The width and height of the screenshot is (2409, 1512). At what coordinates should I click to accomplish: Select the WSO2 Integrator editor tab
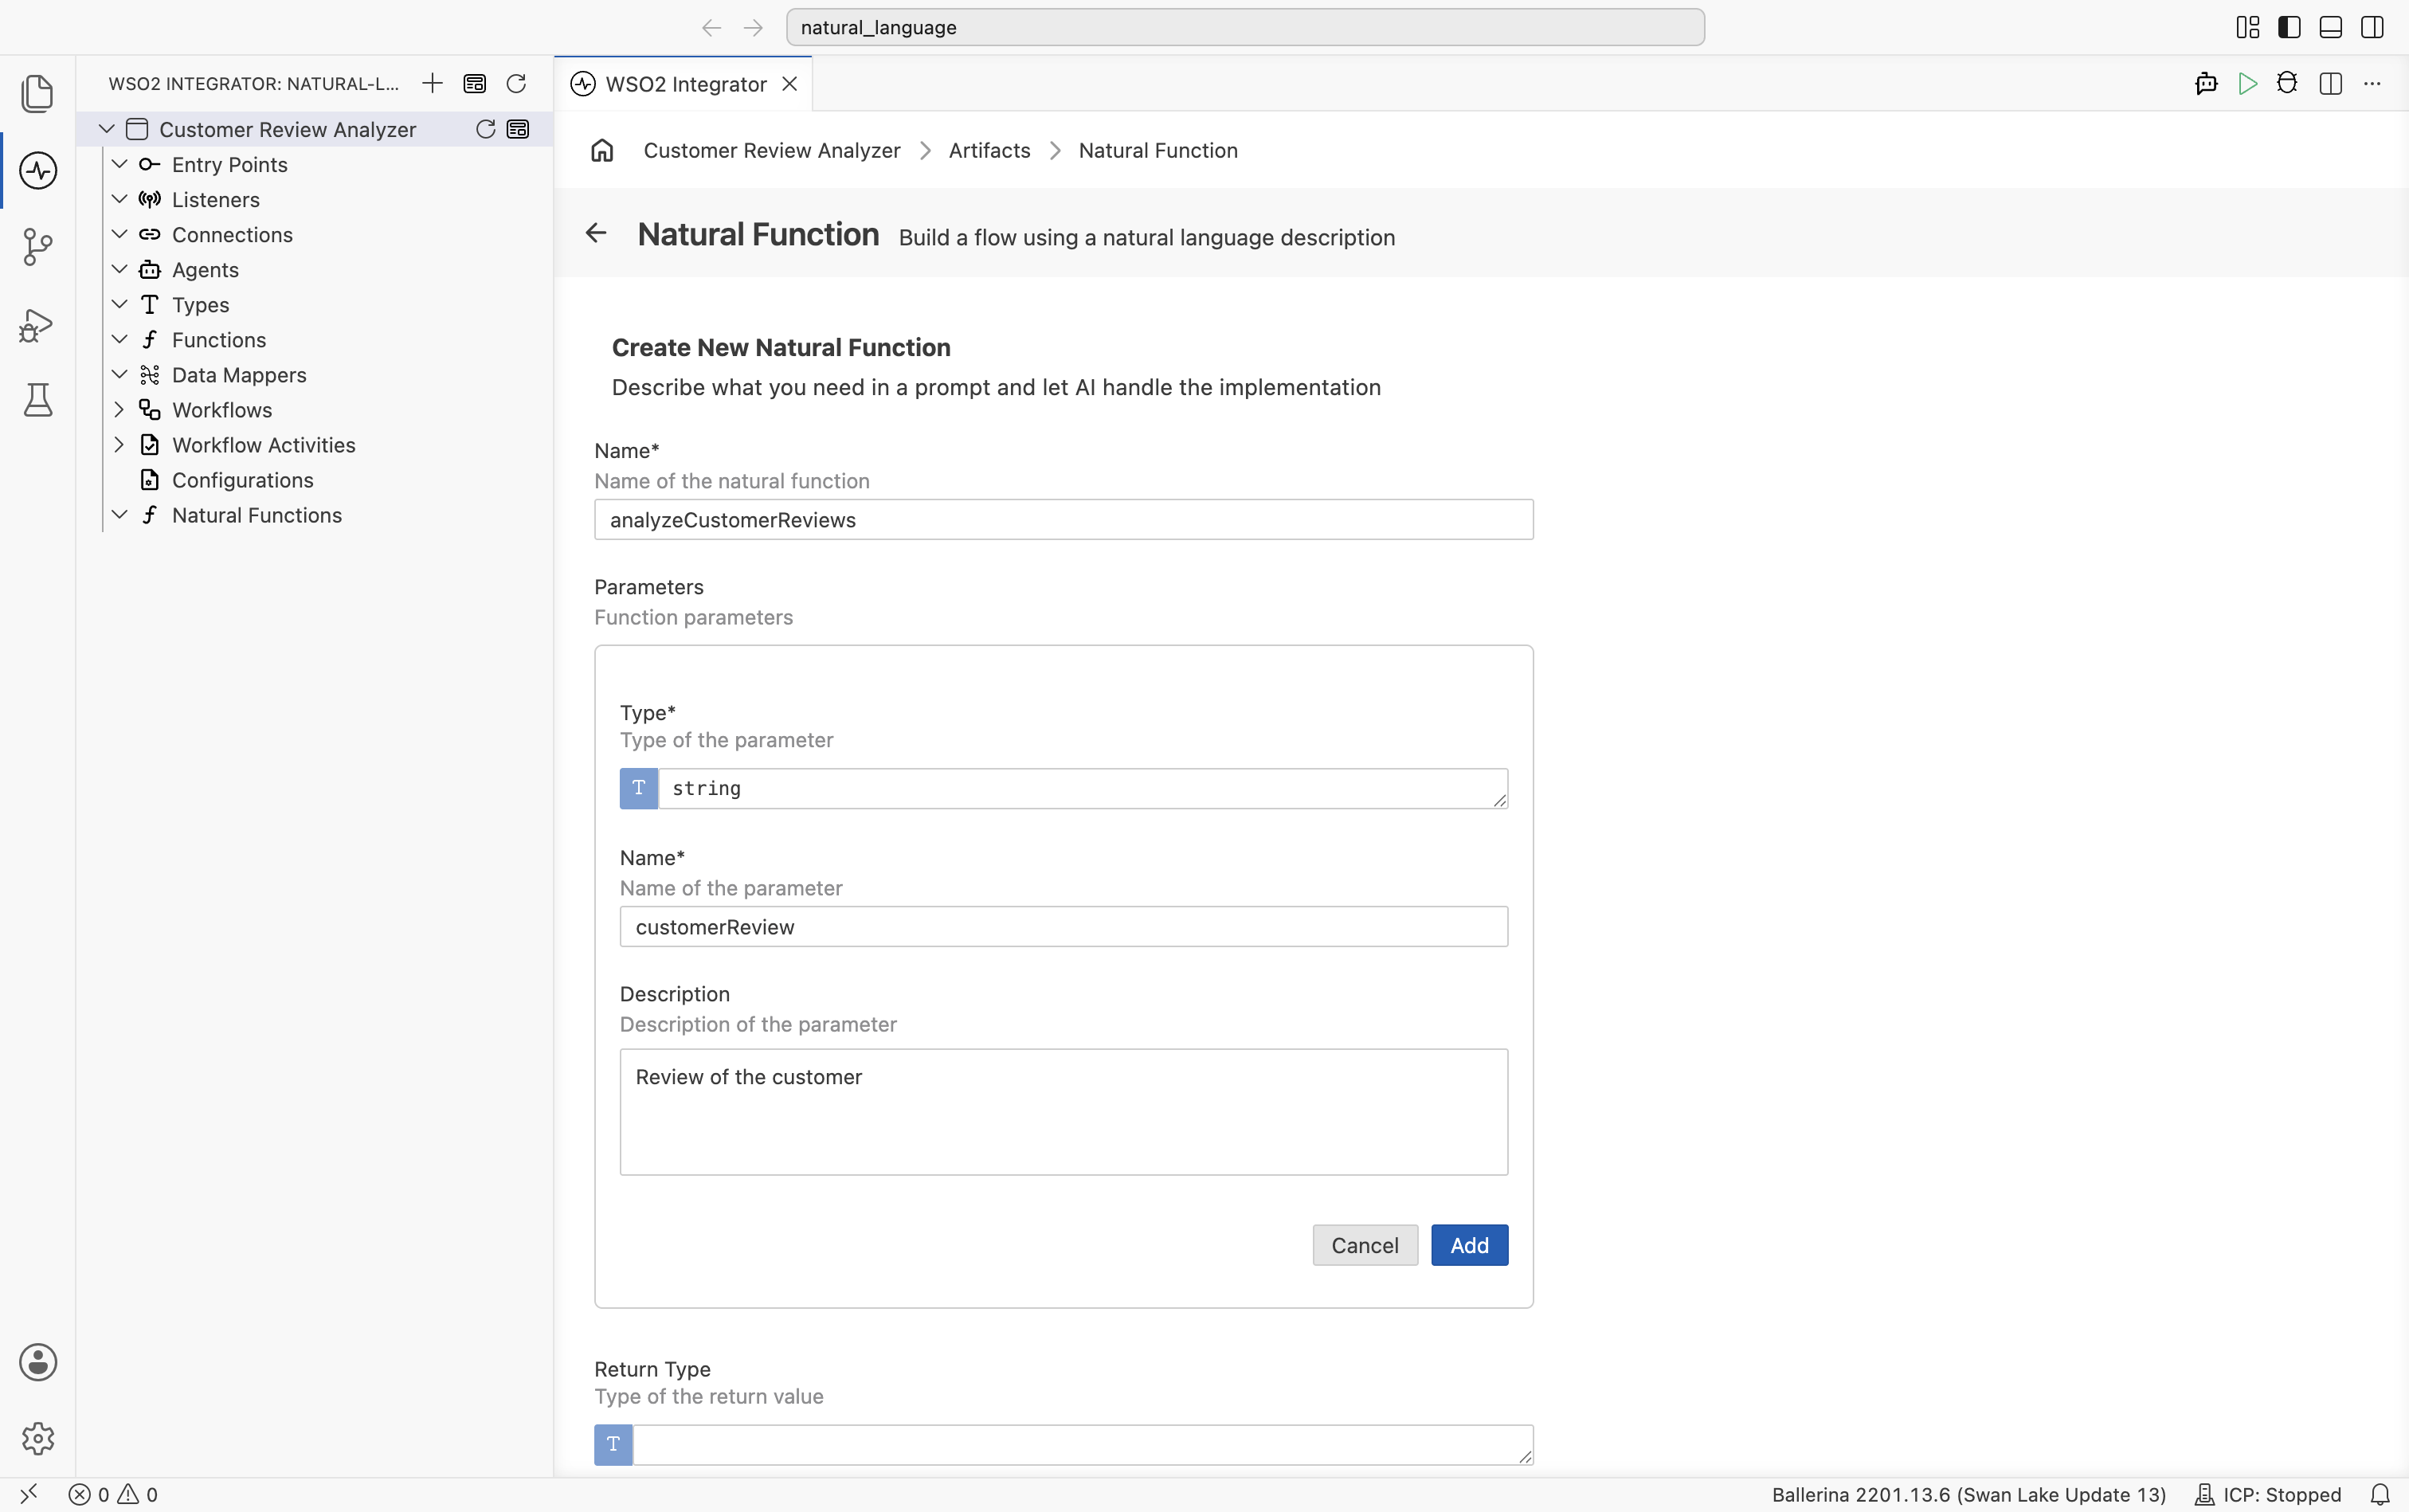coord(684,84)
